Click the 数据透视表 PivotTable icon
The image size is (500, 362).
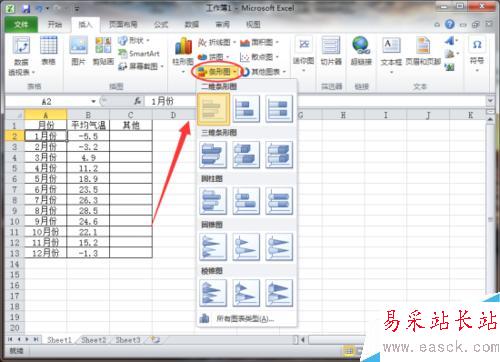21,56
